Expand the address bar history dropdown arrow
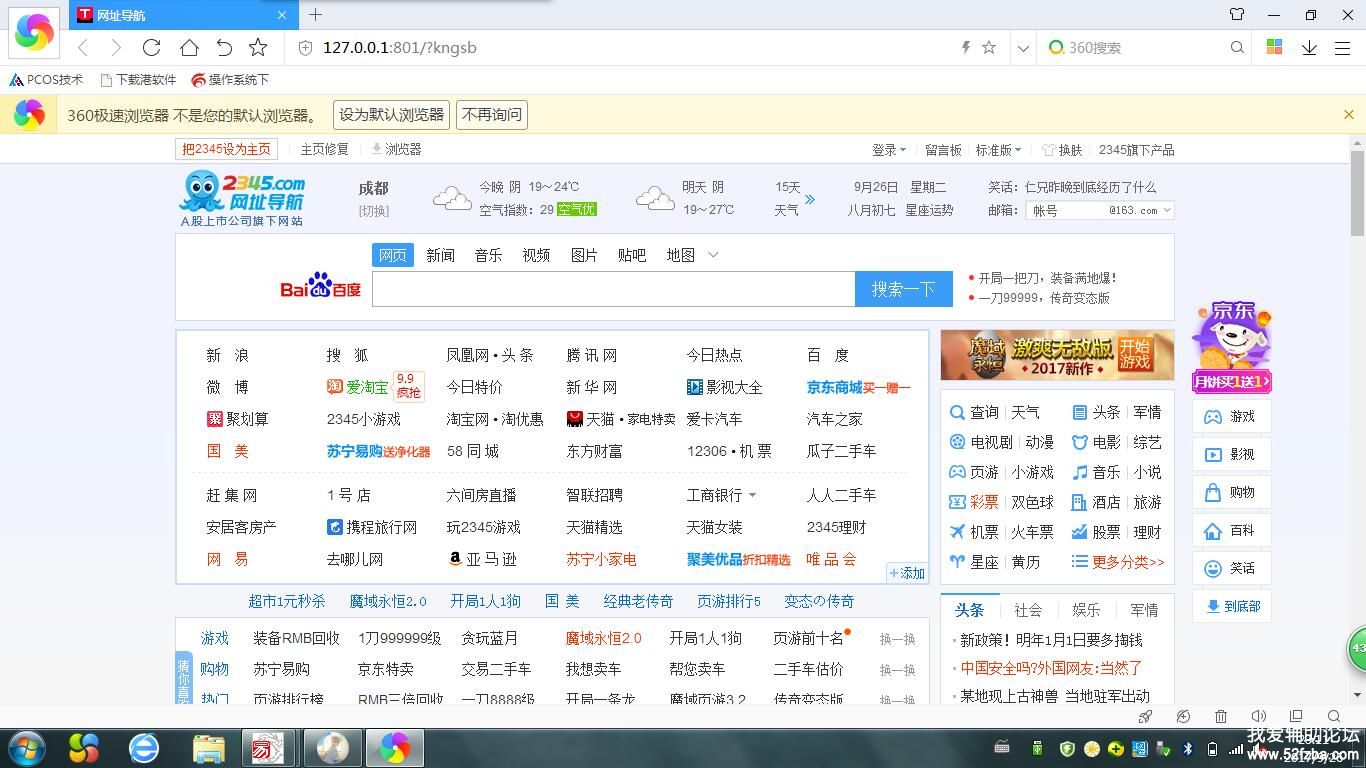Image resolution: width=1366 pixels, height=768 pixels. tap(1023, 48)
